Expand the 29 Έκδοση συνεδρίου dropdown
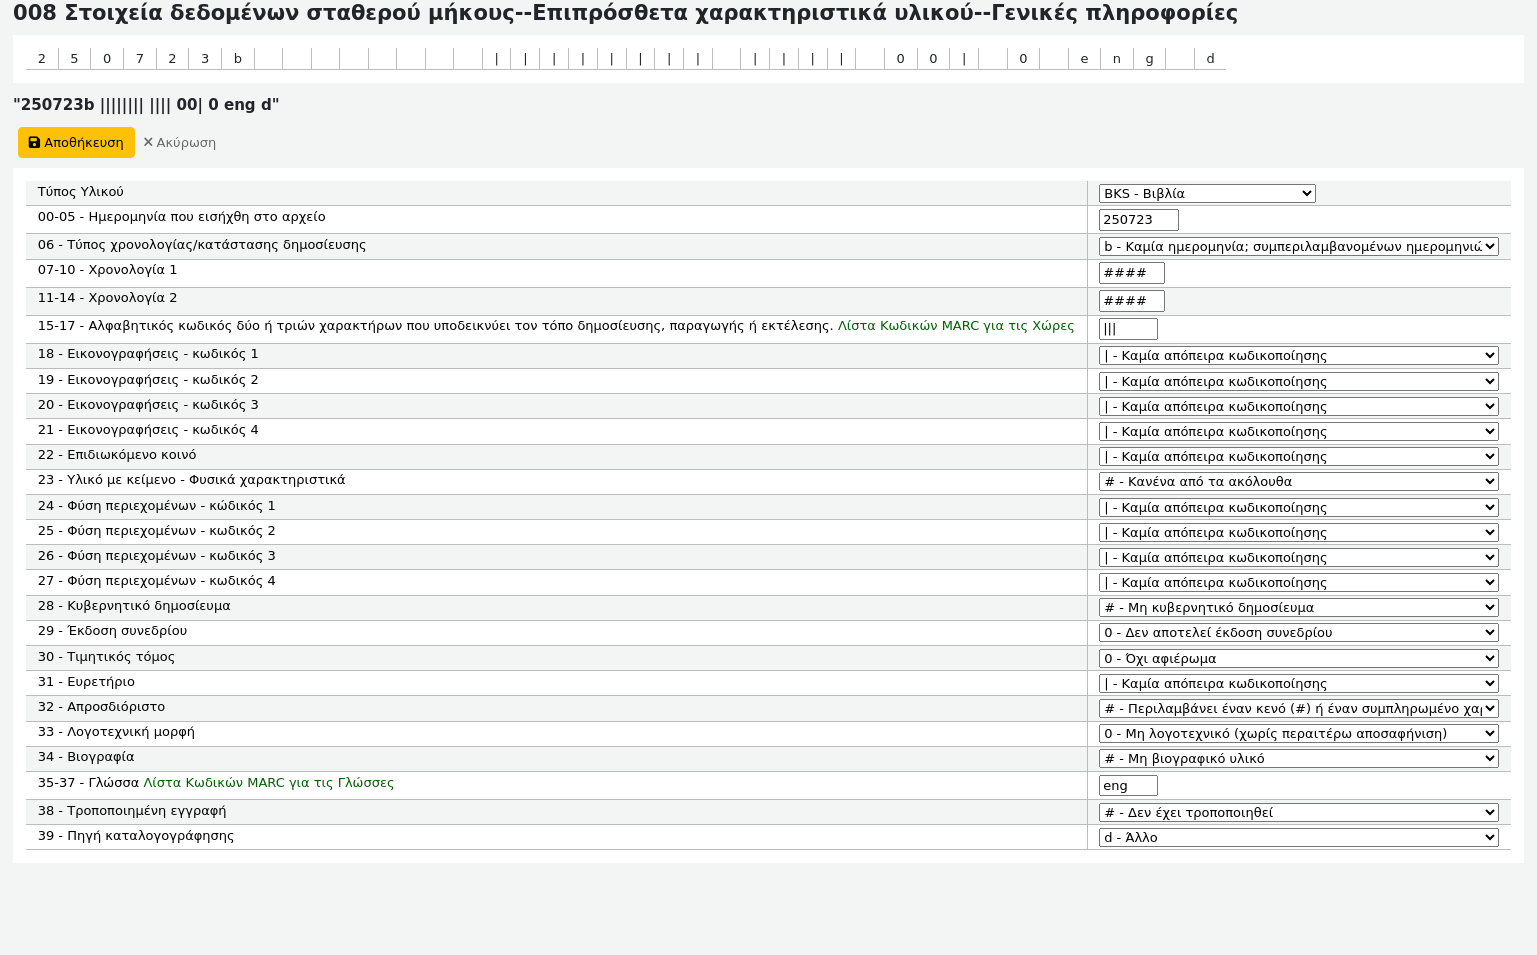 pos(1297,633)
